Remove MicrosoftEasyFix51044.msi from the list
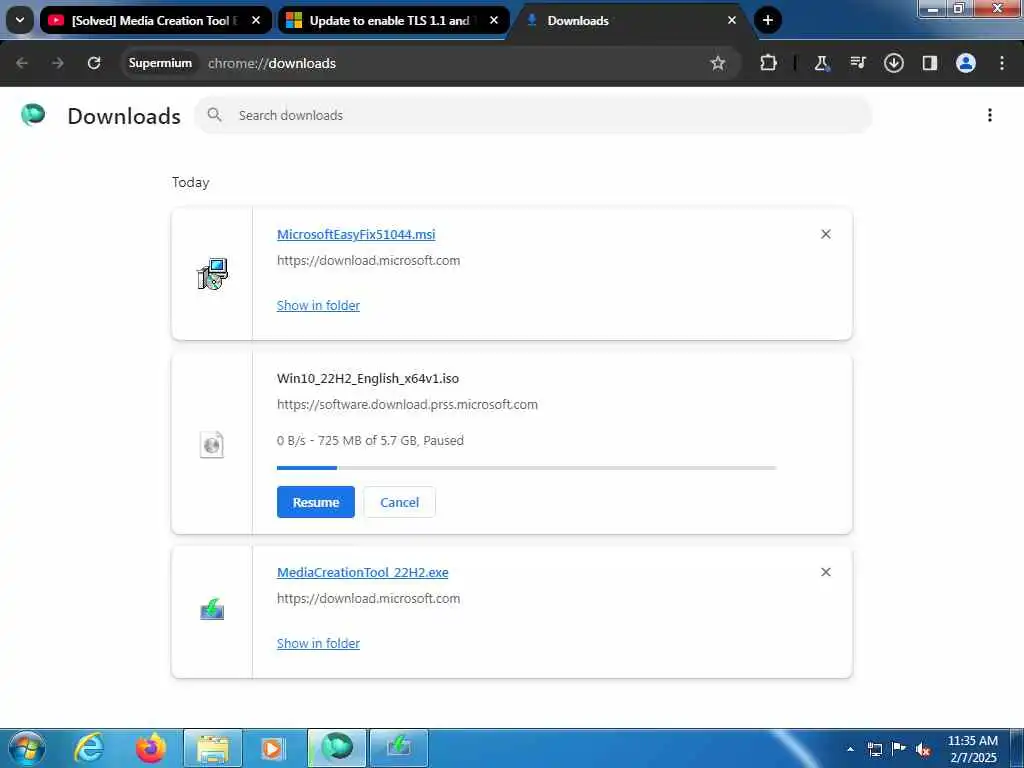 tap(825, 234)
